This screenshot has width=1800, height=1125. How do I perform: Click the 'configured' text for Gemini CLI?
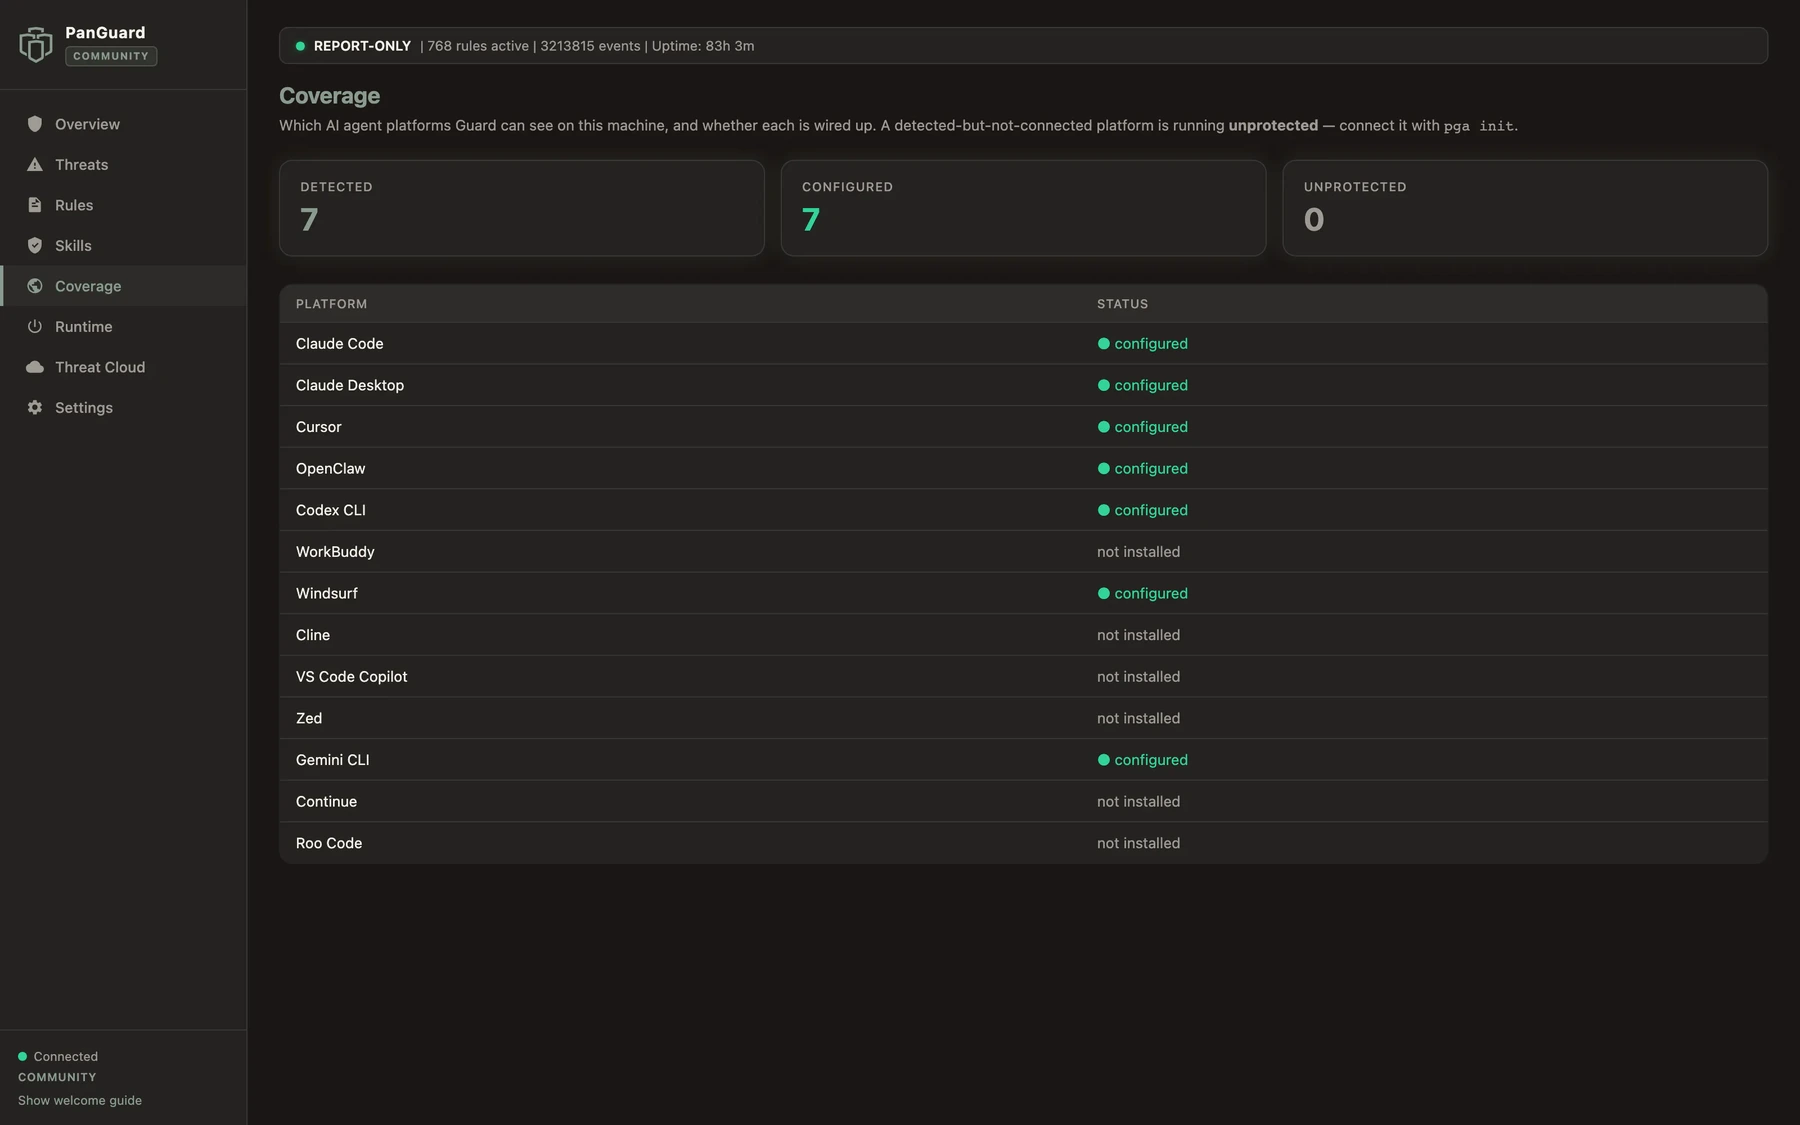[x=1151, y=760]
